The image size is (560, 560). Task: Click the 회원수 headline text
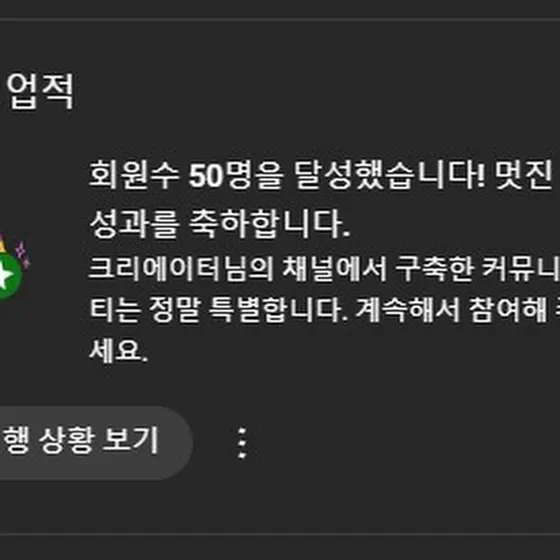tap(134, 176)
